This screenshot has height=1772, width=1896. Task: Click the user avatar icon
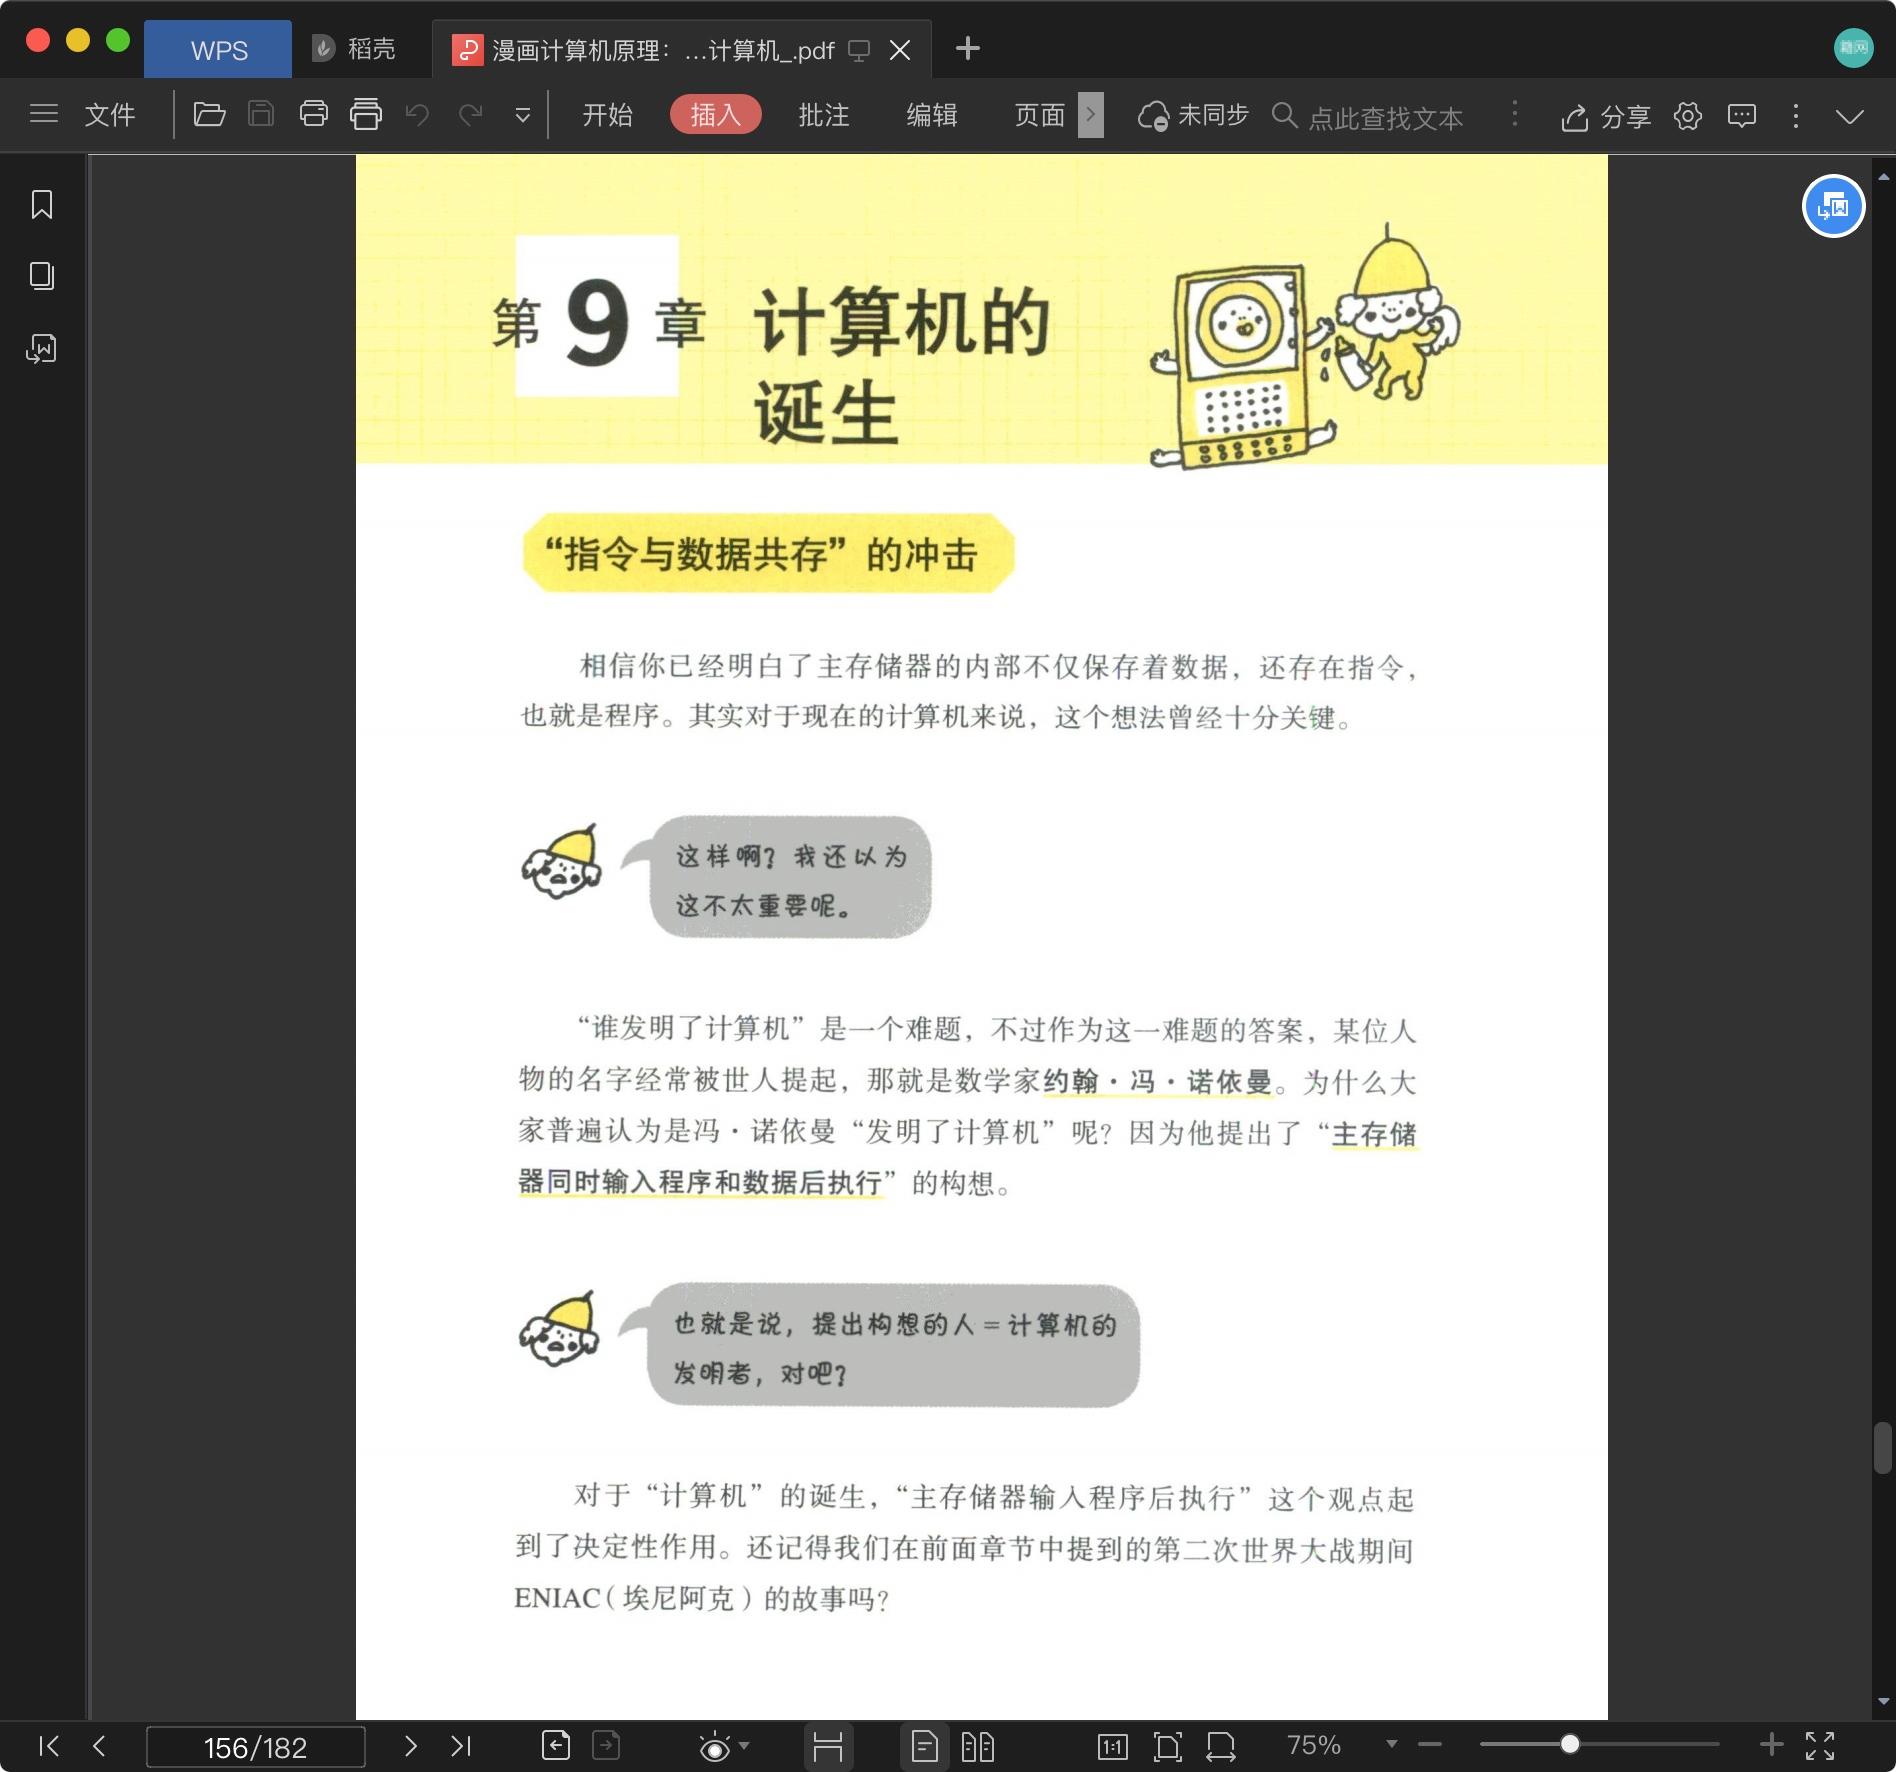point(1853,48)
